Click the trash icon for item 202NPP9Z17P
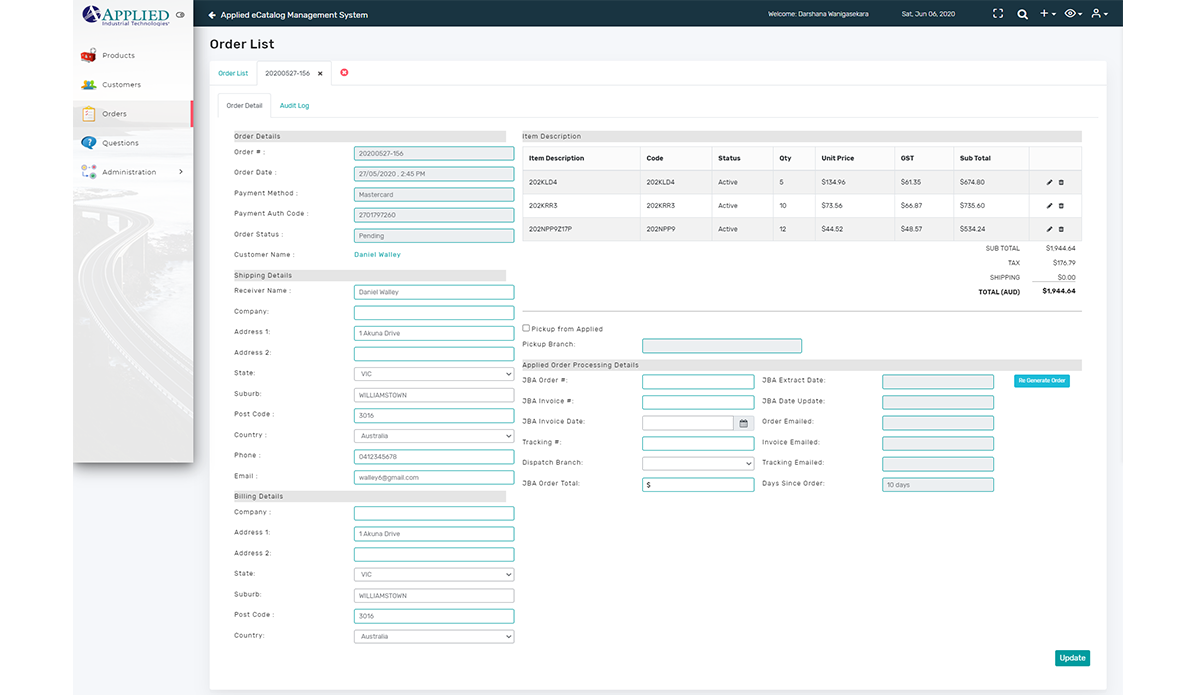 [x=1061, y=229]
